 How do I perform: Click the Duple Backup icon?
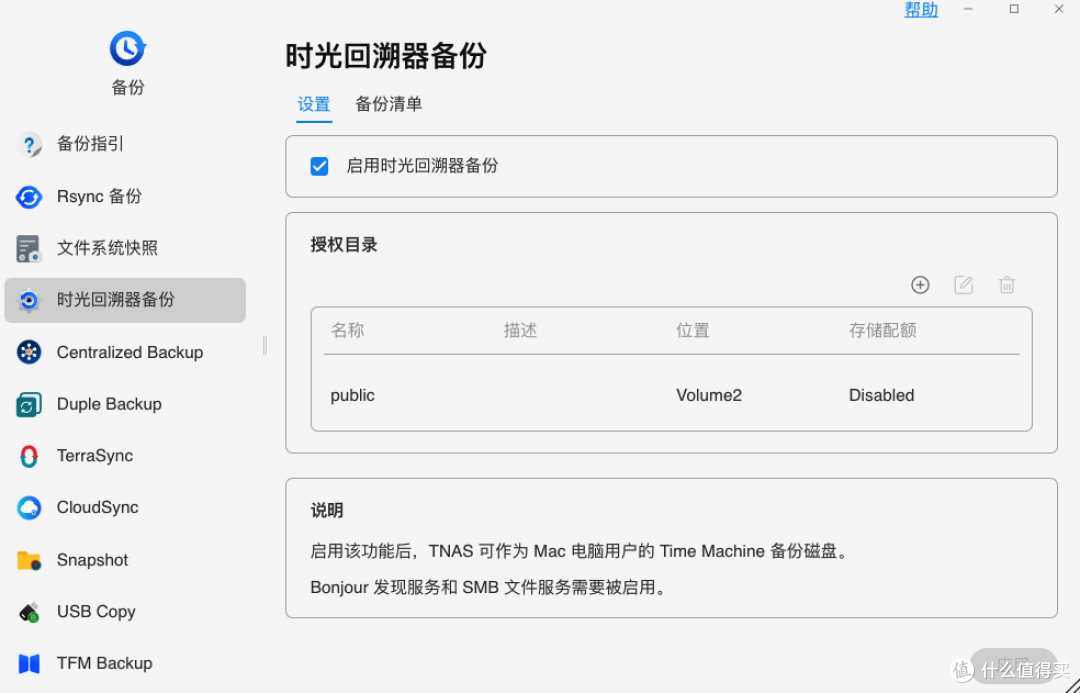click(x=29, y=404)
